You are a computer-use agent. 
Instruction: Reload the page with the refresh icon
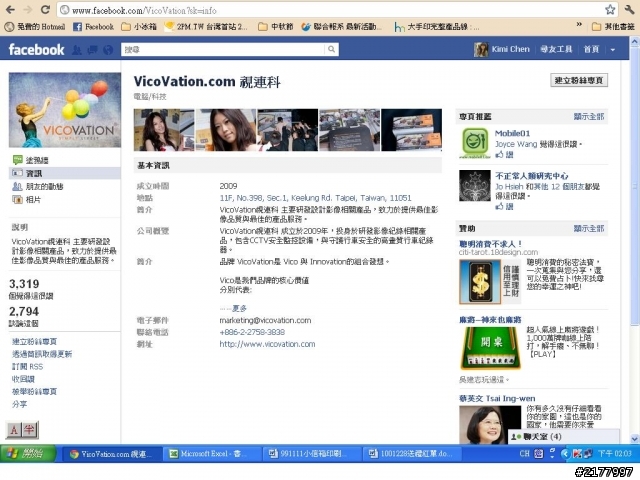click(x=45, y=9)
